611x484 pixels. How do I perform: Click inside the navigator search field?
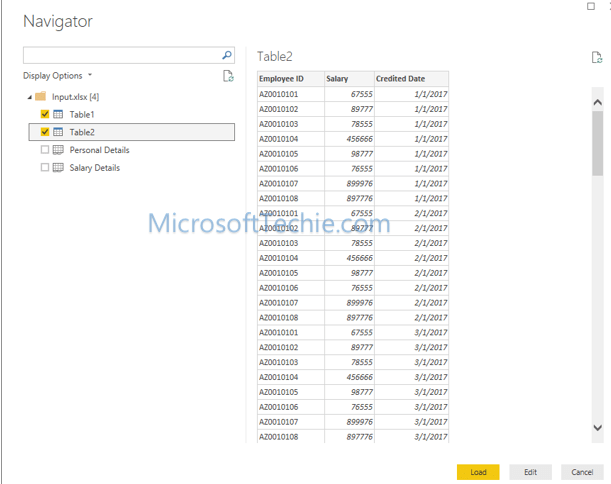pyautogui.click(x=120, y=56)
